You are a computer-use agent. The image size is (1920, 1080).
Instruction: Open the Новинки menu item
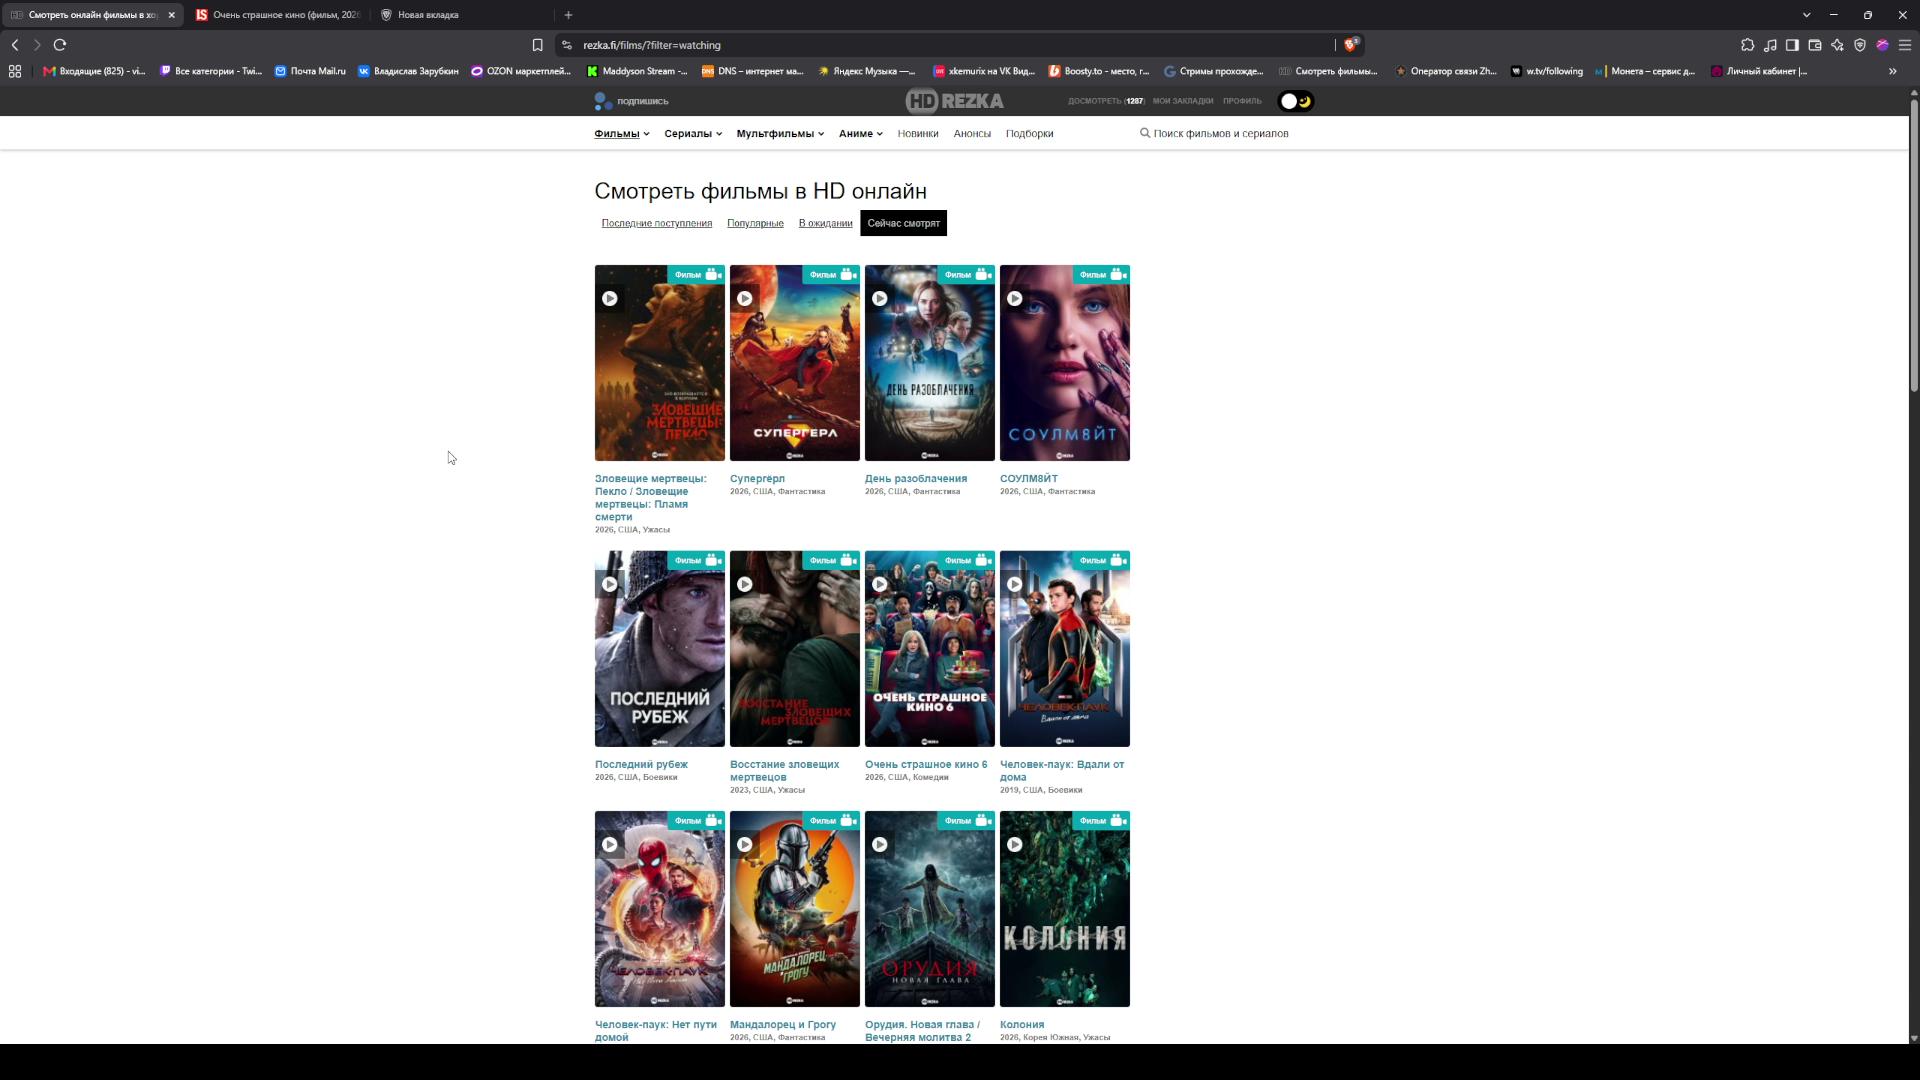point(918,134)
